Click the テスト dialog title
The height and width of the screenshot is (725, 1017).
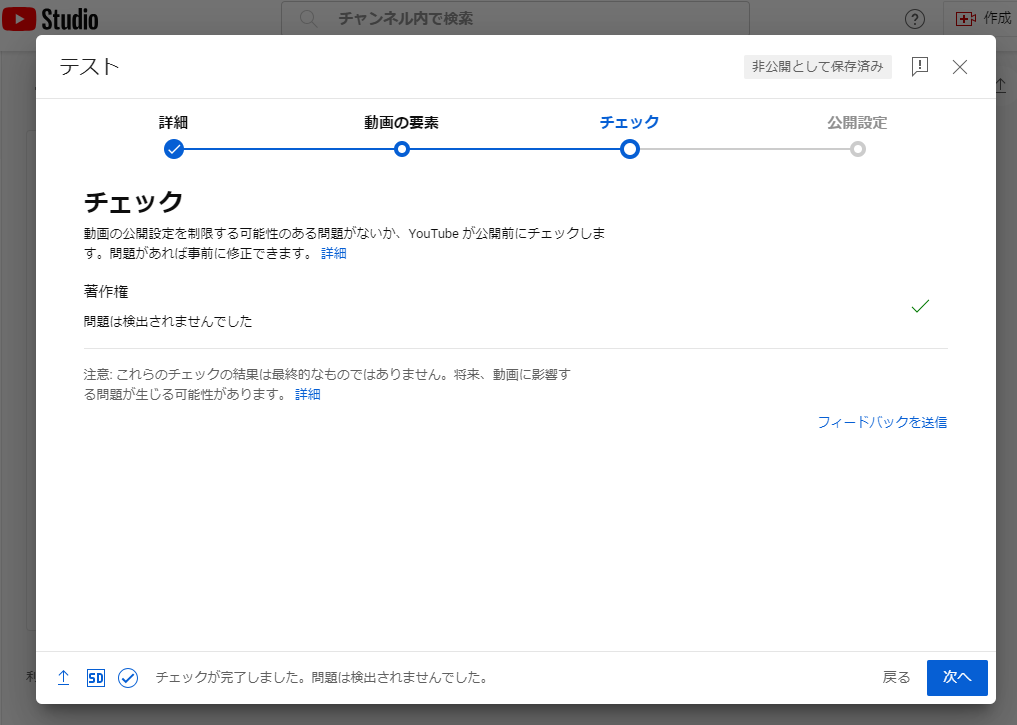(90, 67)
